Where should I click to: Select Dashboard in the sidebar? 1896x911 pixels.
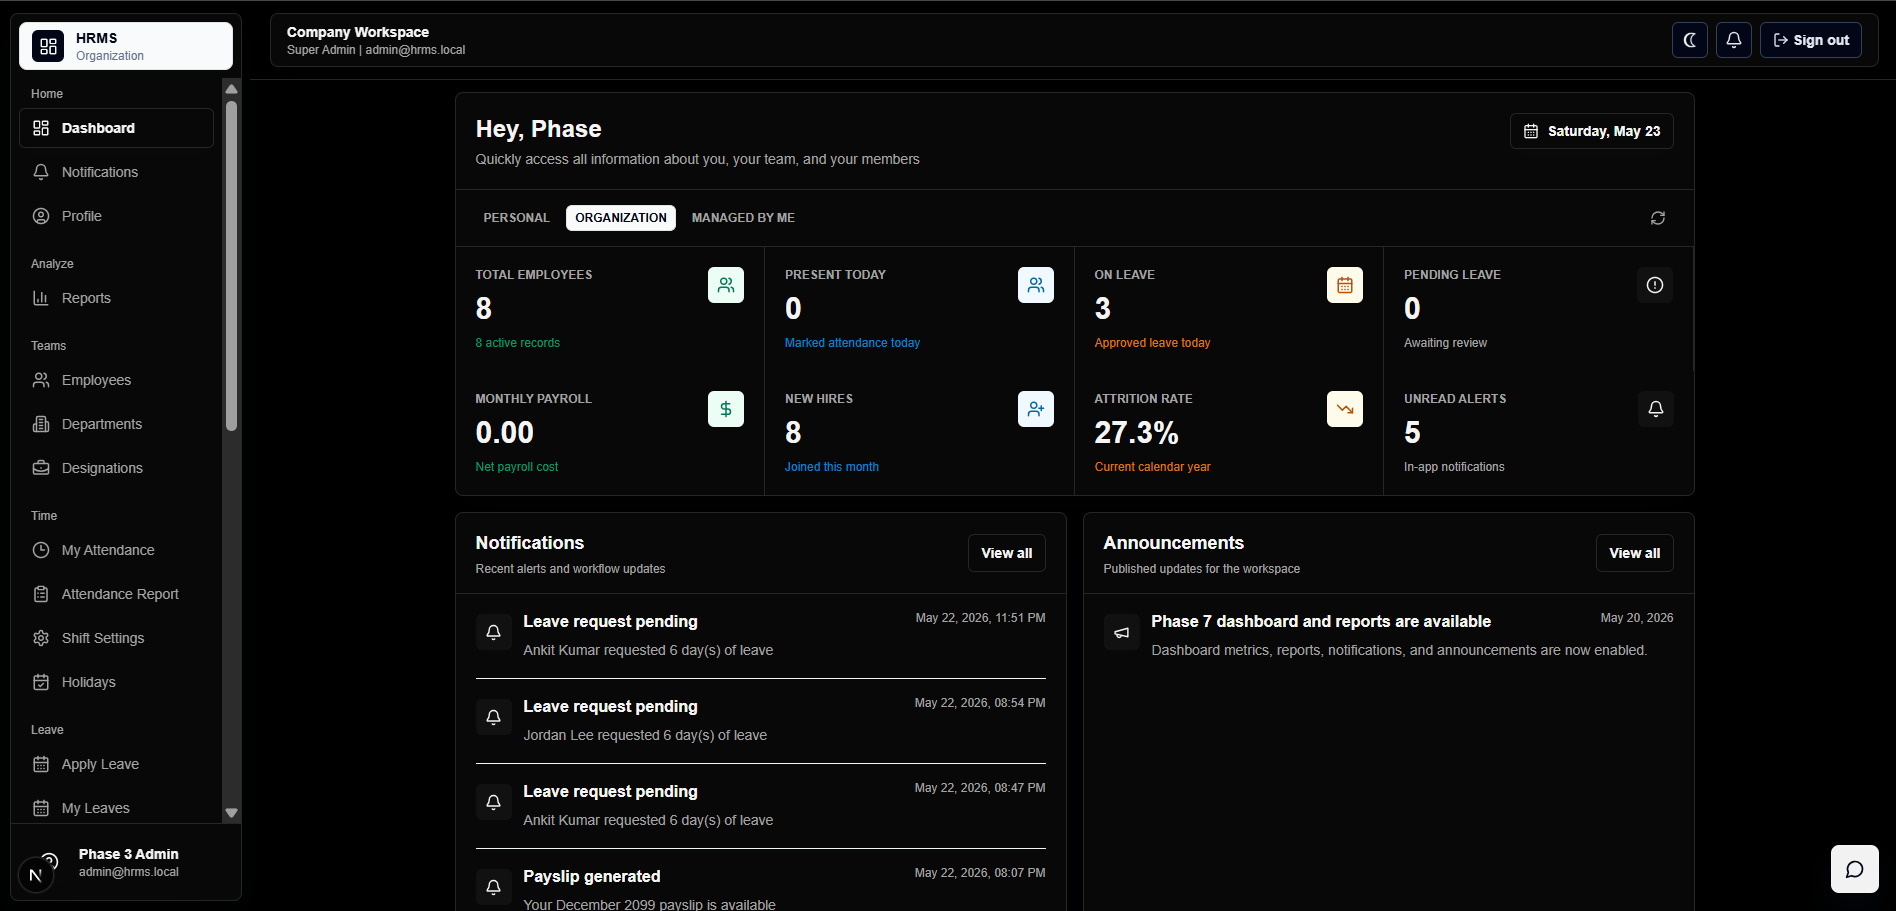coord(116,128)
